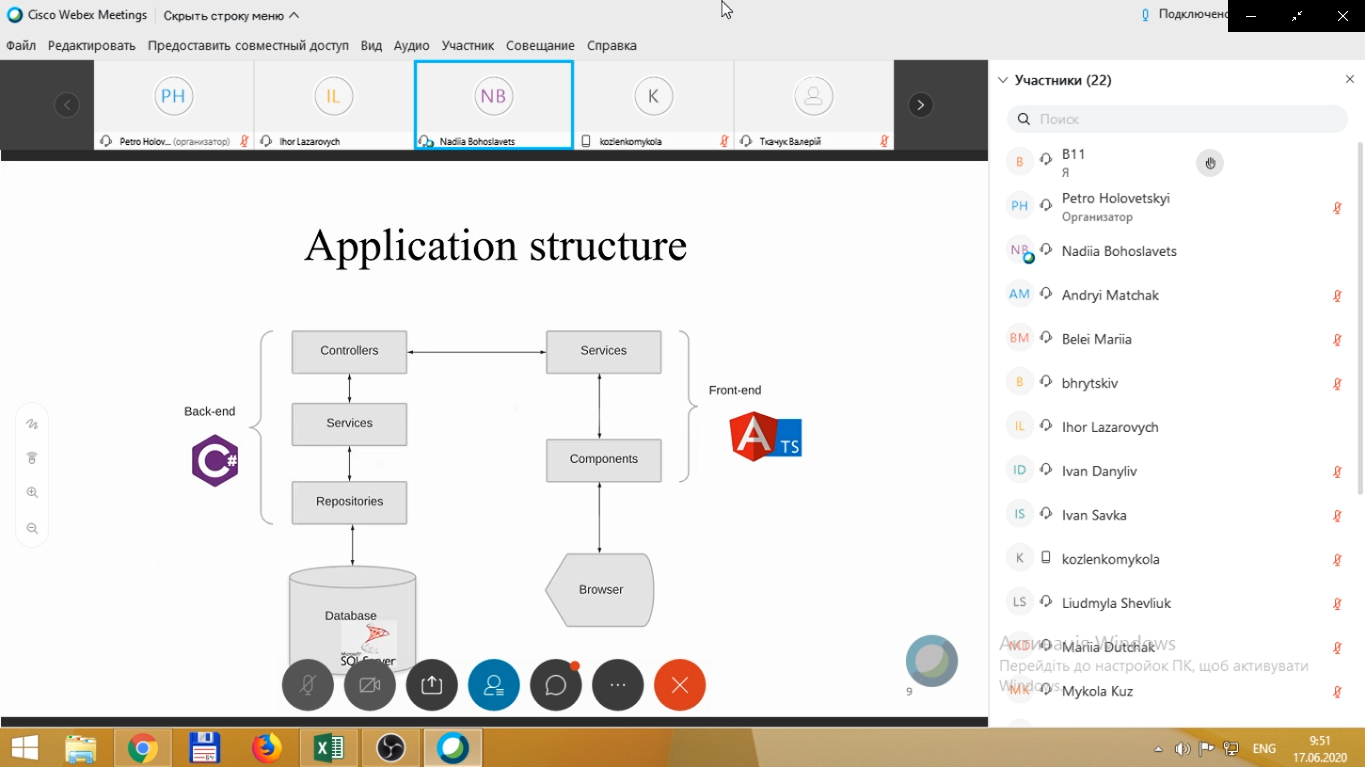Unmute the microphone in the meeting controls
The image size is (1365, 767).
[x=308, y=686]
